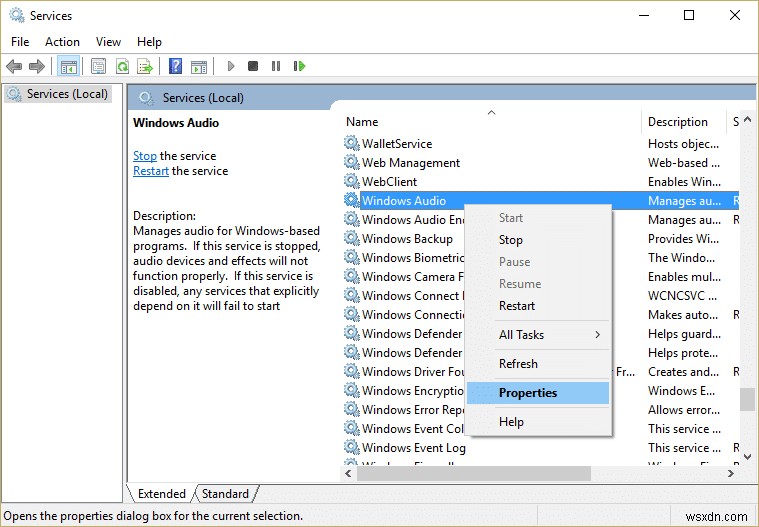
Task: Select the WalletService row
Action: coord(541,143)
